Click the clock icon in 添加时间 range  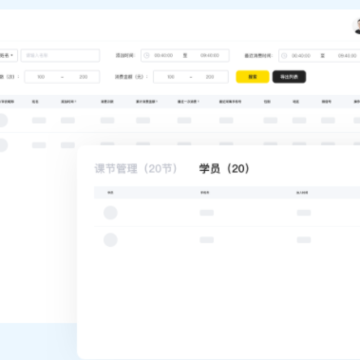tap(147, 55)
